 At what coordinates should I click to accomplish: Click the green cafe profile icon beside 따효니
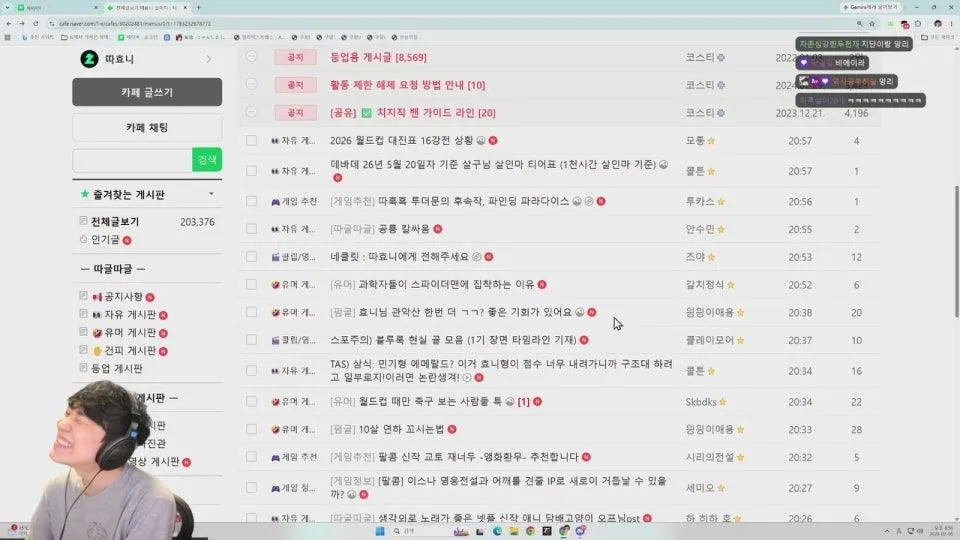[89, 59]
